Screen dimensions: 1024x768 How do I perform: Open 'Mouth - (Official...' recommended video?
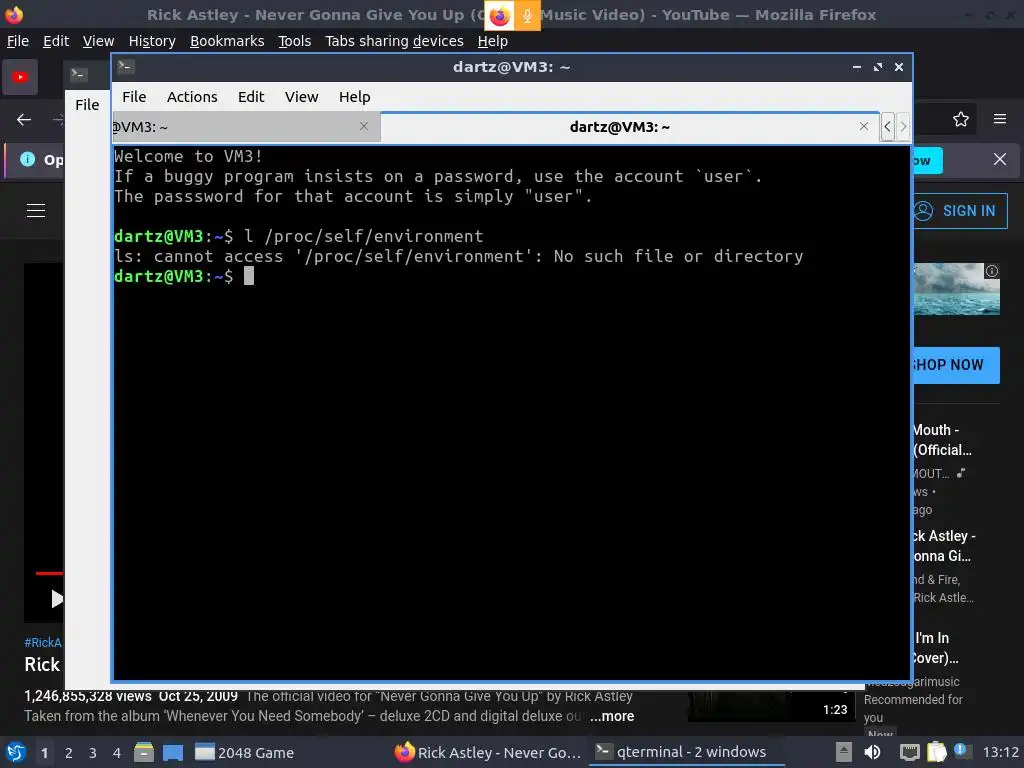pos(942,440)
